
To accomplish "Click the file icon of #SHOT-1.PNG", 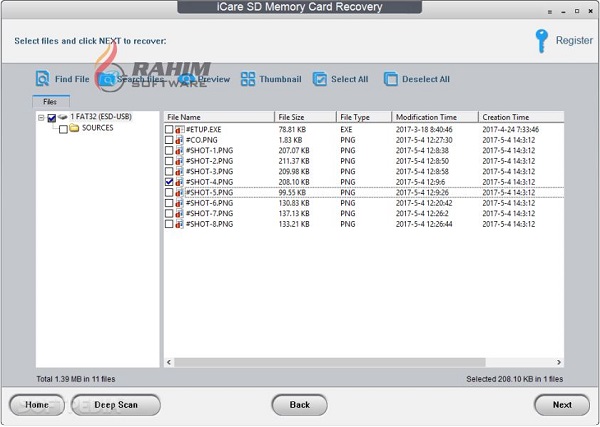I will tap(179, 151).
